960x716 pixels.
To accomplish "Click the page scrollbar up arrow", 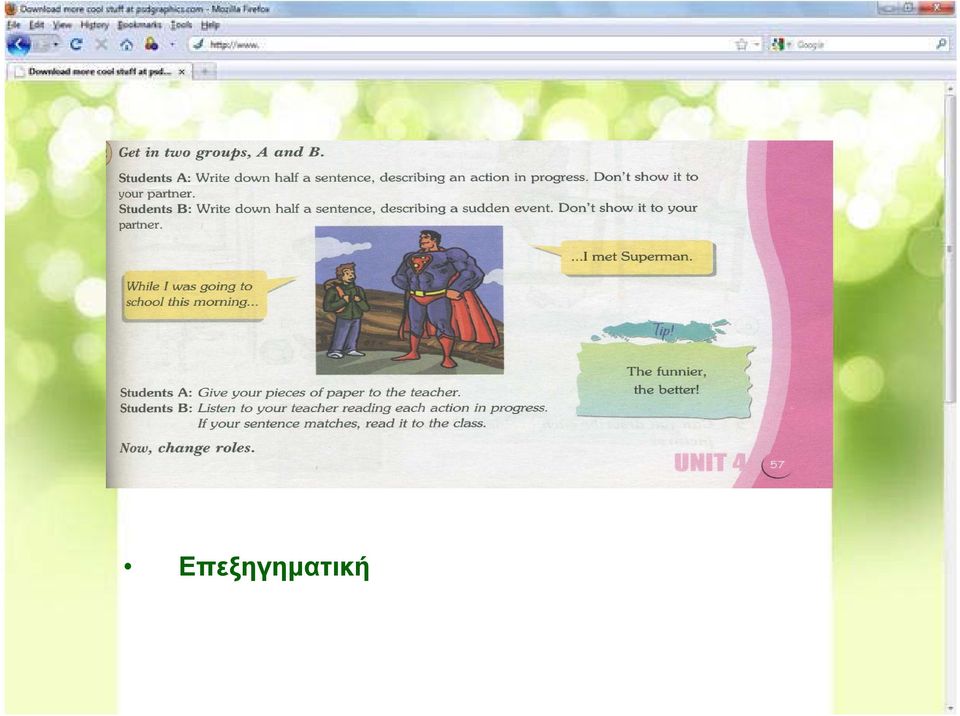I will click(x=950, y=88).
